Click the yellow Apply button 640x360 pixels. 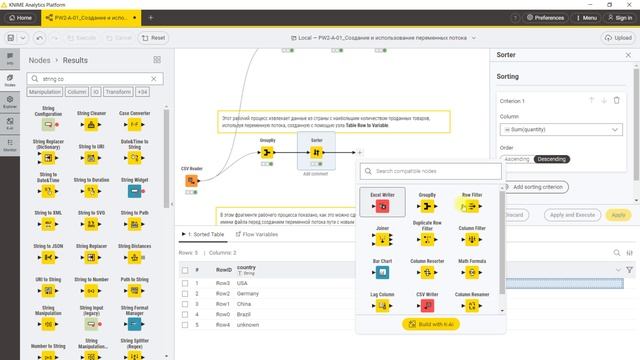pos(618,215)
